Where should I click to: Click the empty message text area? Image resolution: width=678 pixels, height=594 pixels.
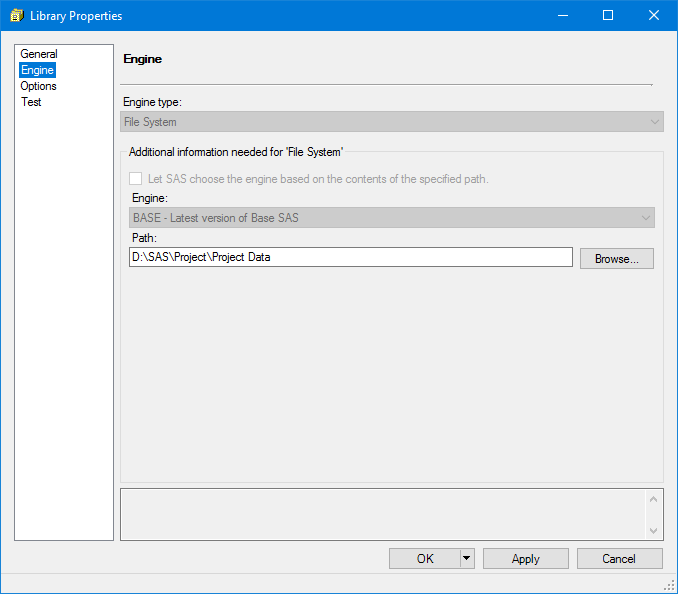pyautogui.click(x=382, y=514)
